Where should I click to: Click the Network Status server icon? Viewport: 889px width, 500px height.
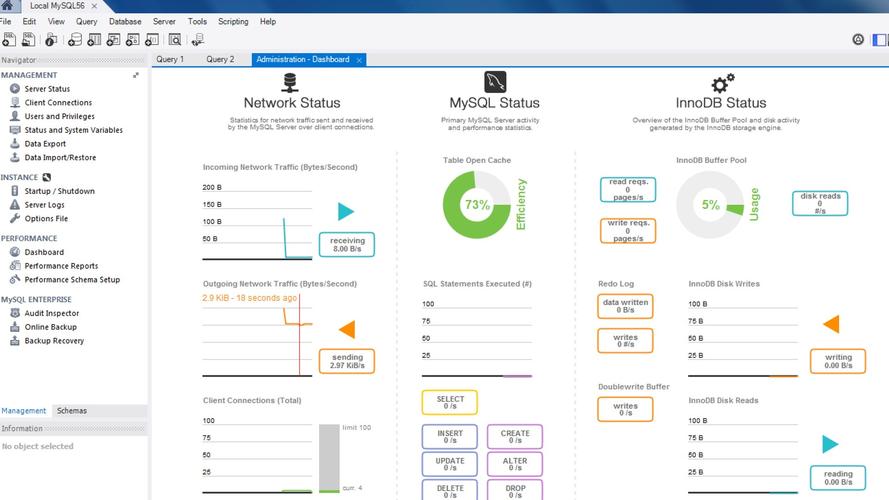290,83
